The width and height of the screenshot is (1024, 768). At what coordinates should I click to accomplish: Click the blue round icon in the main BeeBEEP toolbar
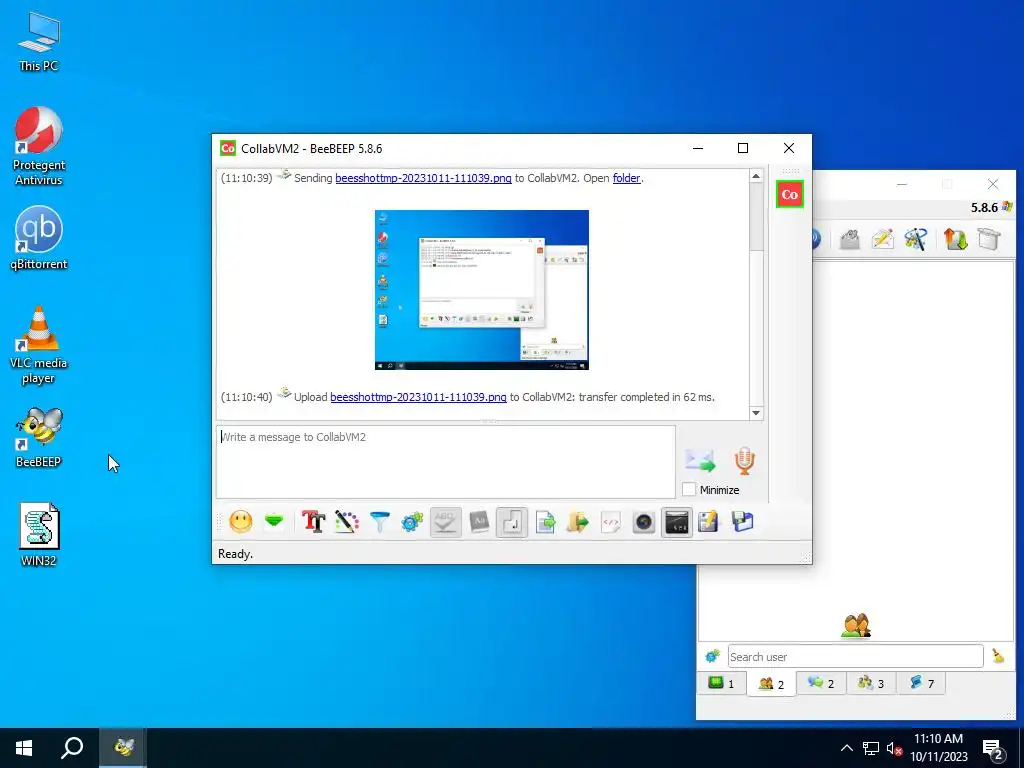tap(816, 239)
